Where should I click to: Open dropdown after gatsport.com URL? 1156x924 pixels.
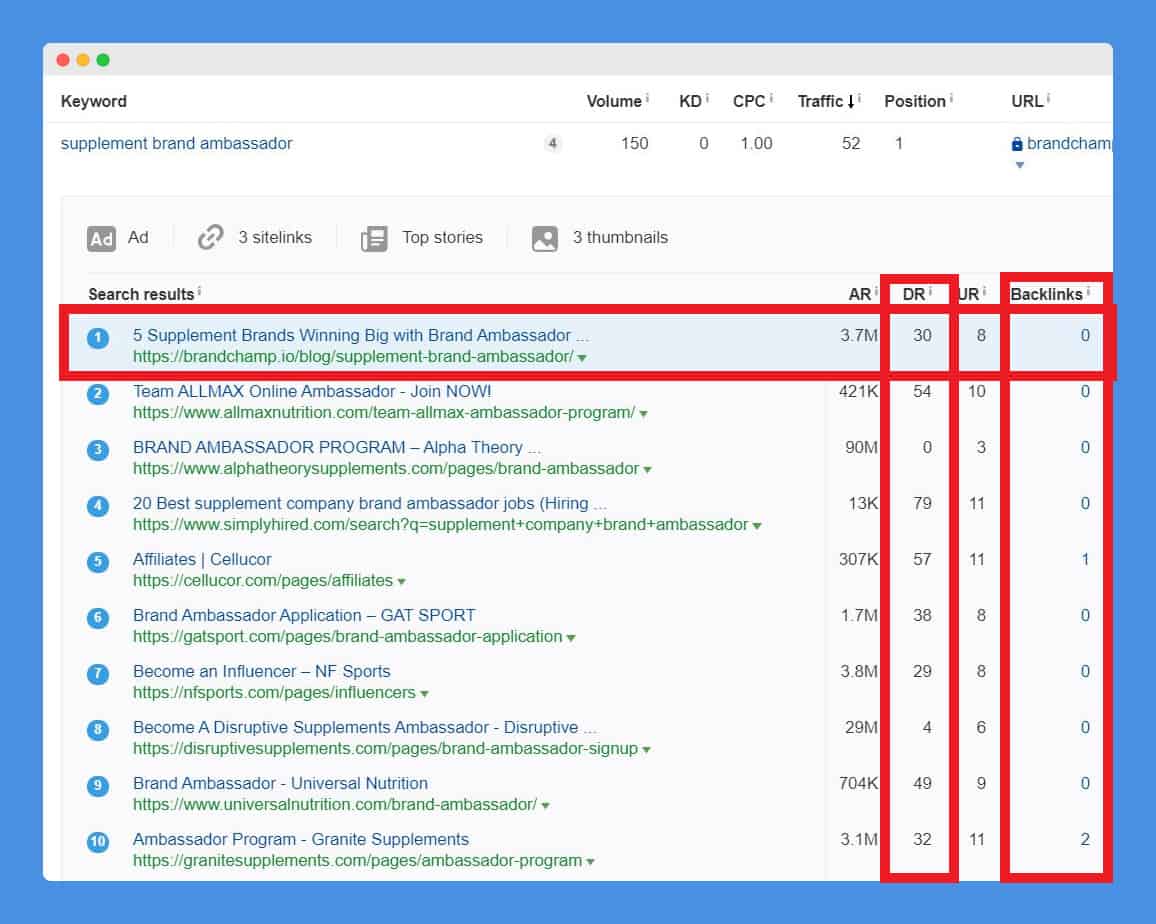[571, 639]
